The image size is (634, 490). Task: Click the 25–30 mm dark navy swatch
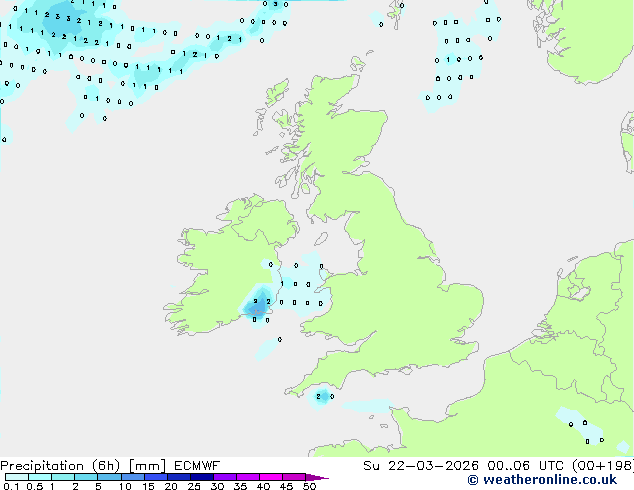pos(202,477)
